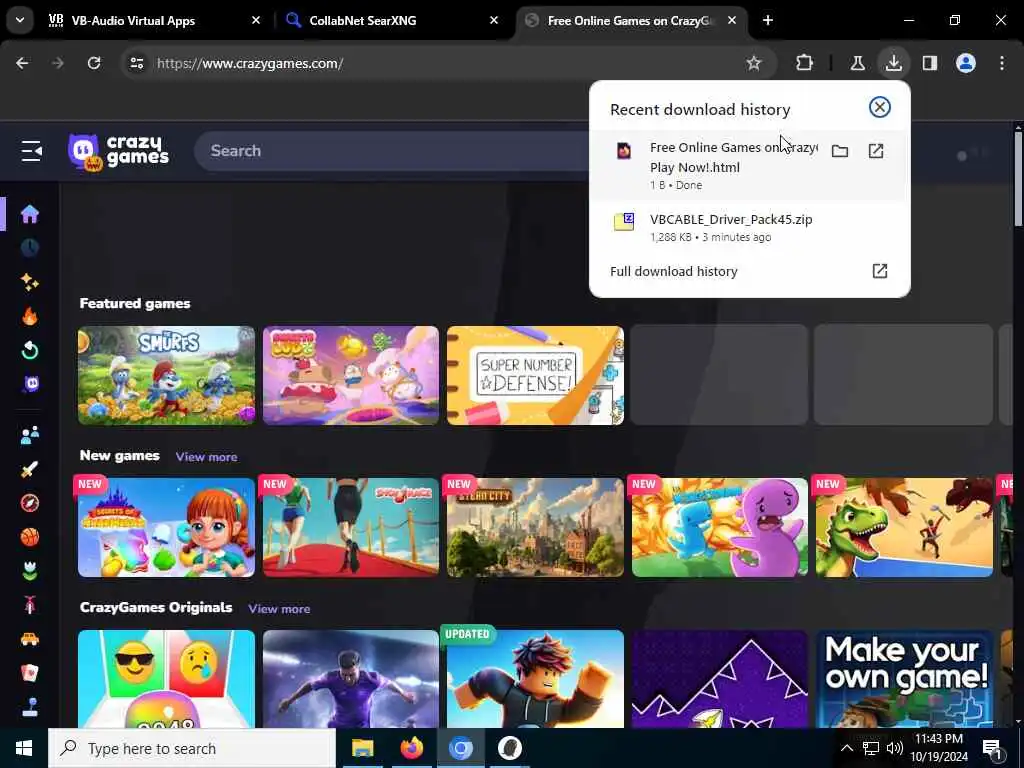The height and width of the screenshot is (768, 1024).
Task: Collapse the sidebar with the hamburger menu icon
Action: click(x=31, y=151)
